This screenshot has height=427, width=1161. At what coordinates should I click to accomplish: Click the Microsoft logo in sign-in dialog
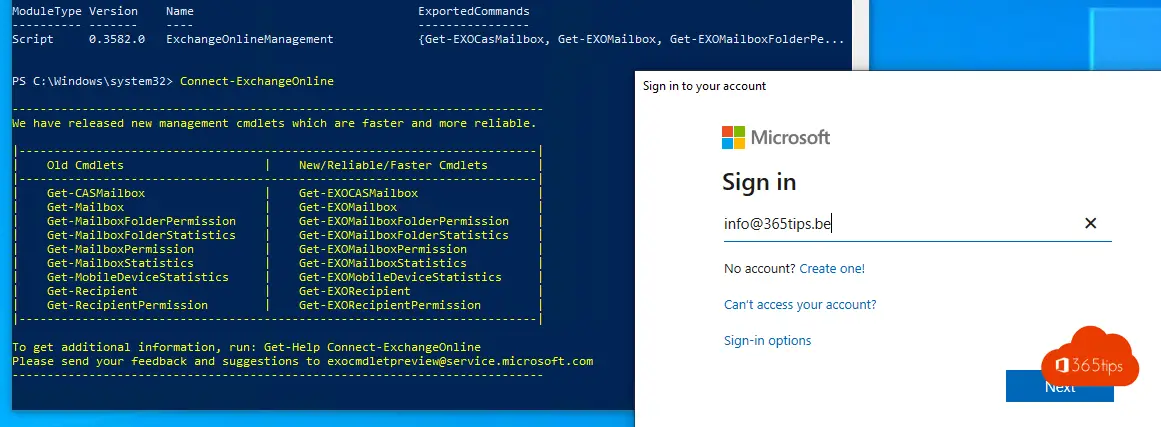click(775, 138)
